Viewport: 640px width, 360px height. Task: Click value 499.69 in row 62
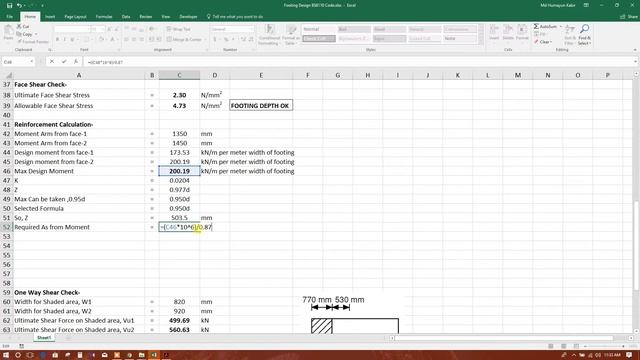(x=179, y=321)
